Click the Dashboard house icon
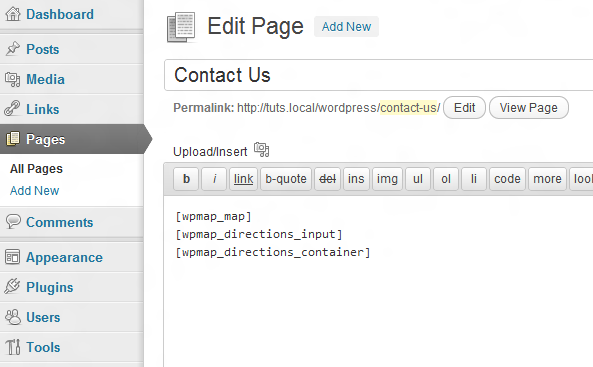The height and width of the screenshot is (367, 593). click(x=13, y=14)
